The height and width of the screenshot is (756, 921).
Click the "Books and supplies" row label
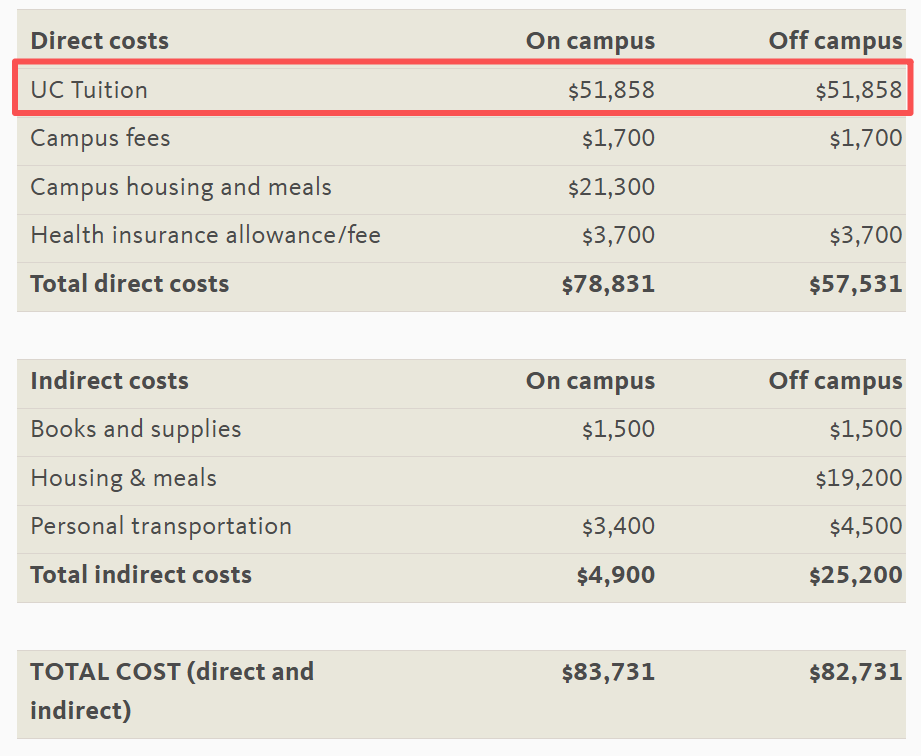pos(136,430)
